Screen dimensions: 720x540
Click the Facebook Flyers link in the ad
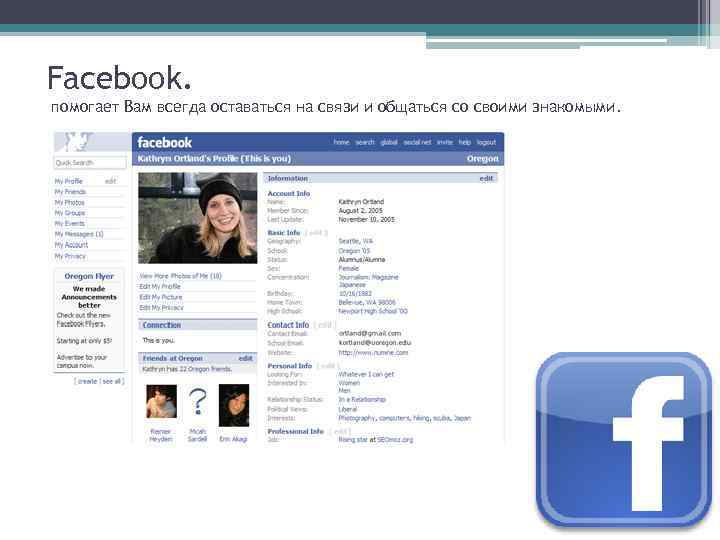click(x=81, y=324)
